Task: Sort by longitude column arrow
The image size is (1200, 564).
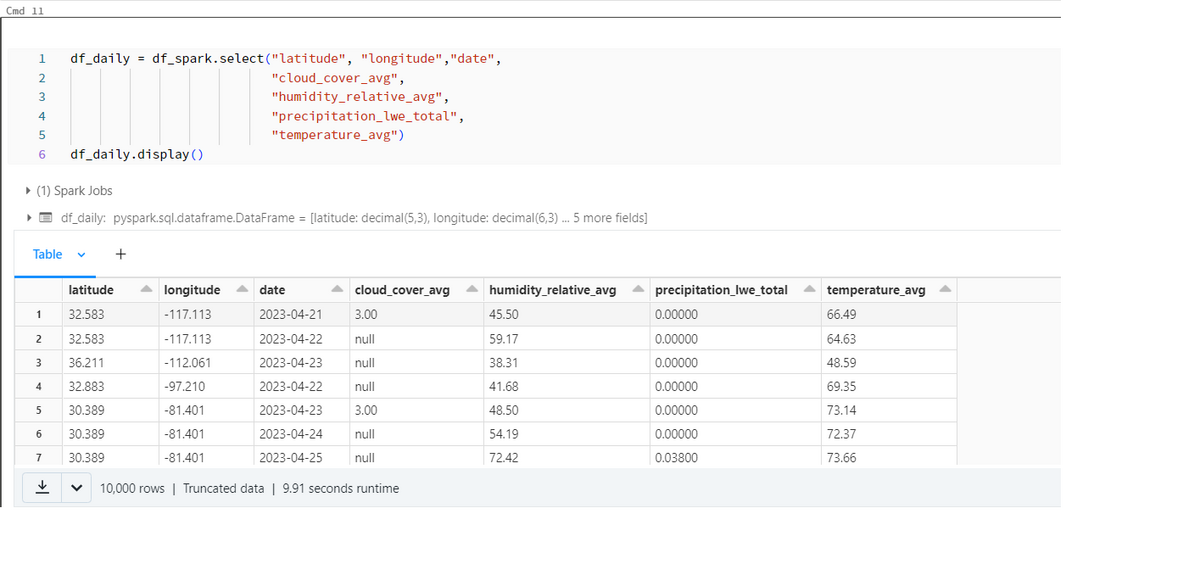Action: (x=240, y=290)
